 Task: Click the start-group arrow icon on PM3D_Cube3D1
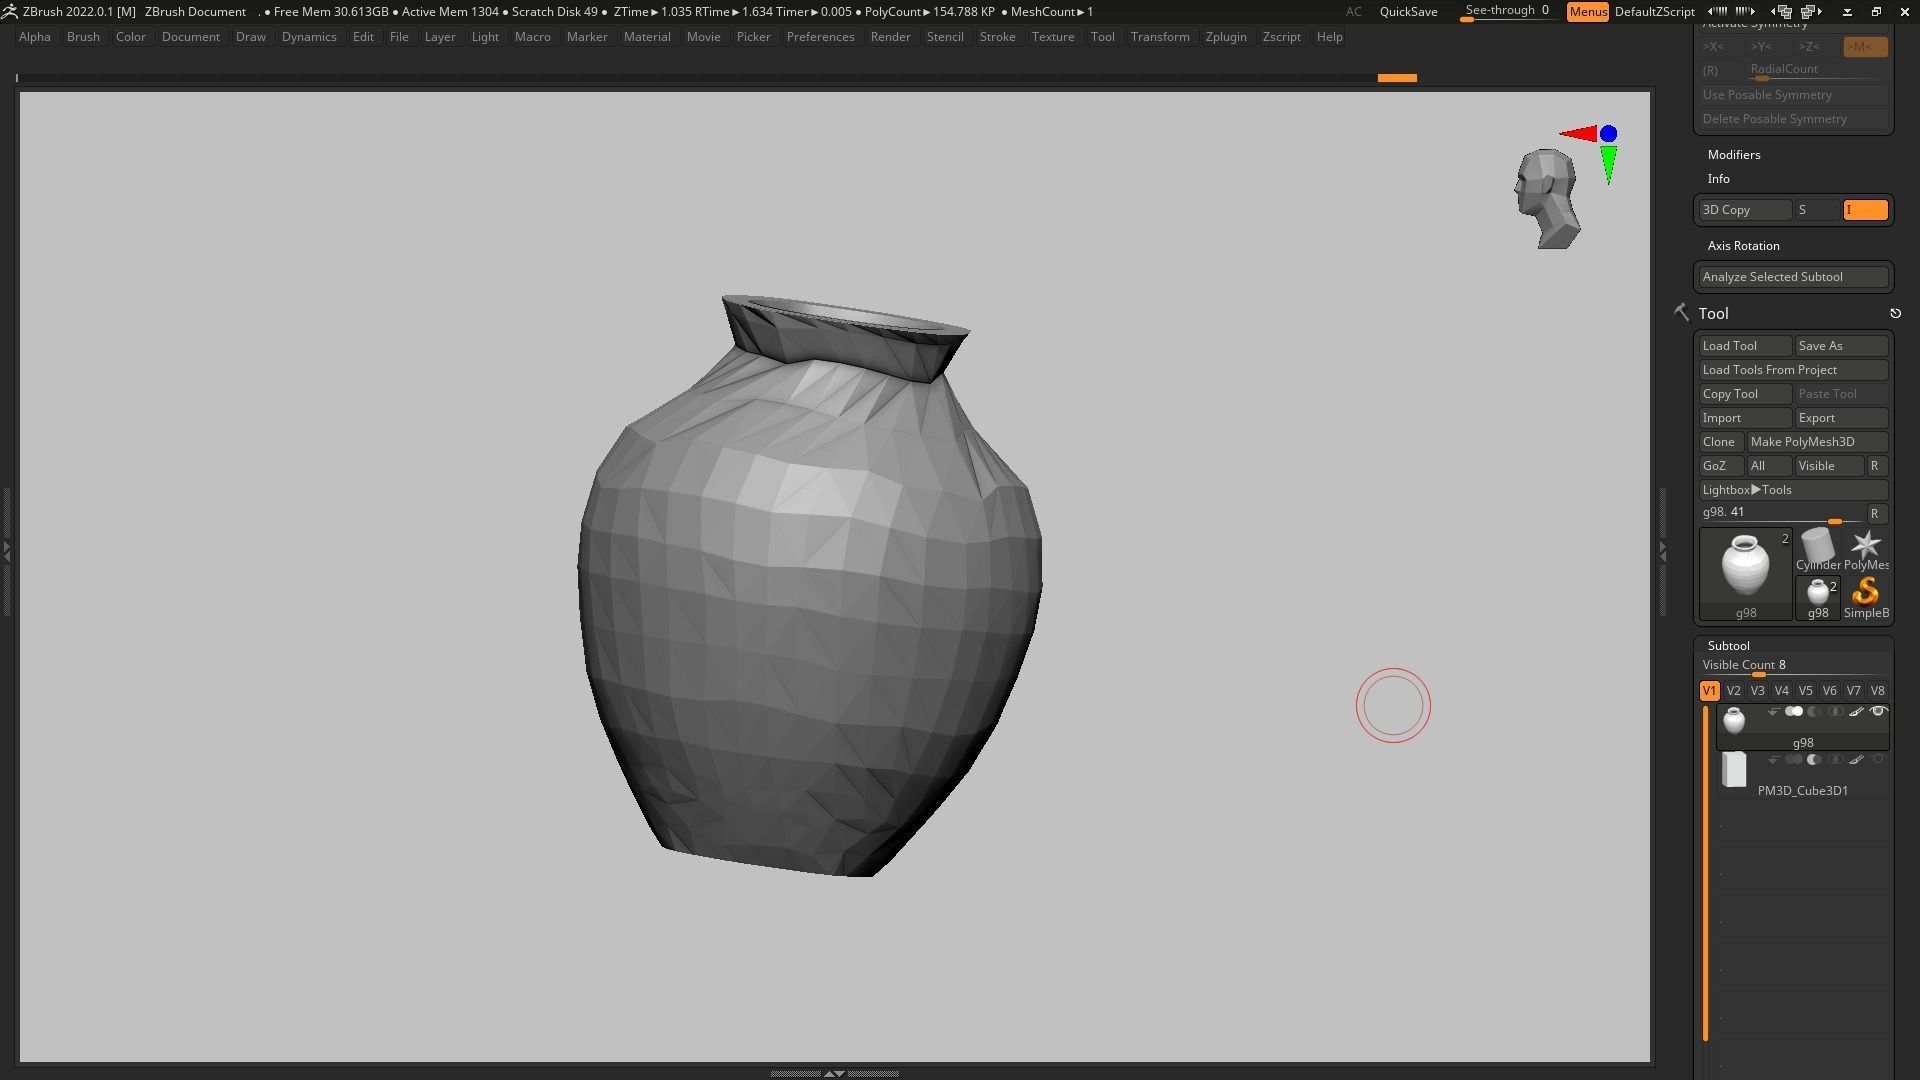click(x=1773, y=760)
